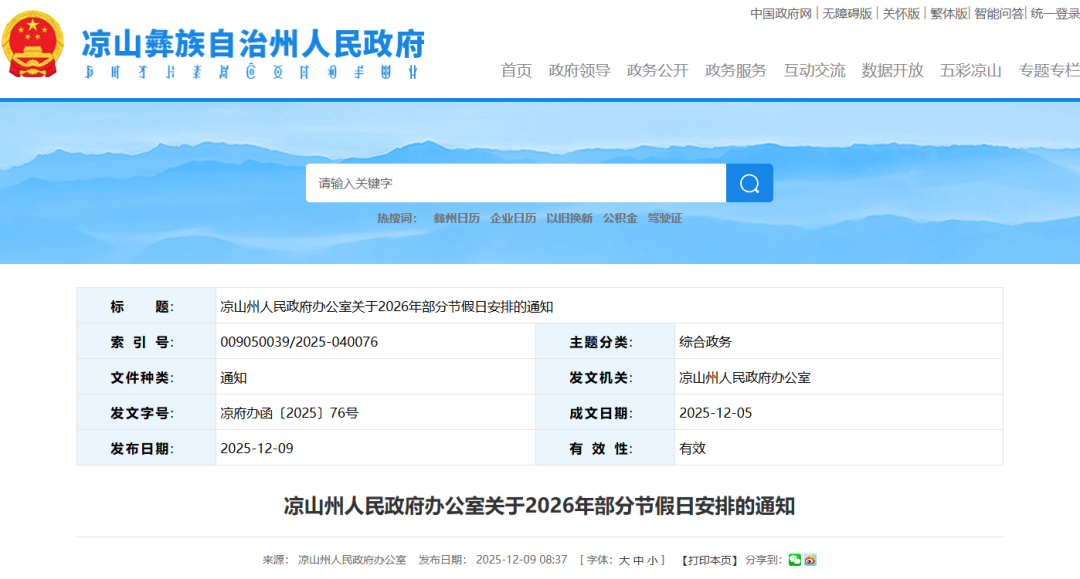Viewport: 1080px width, 579px height.
Task: Switch to 关怀版 care mode
Action: [x=902, y=14]
